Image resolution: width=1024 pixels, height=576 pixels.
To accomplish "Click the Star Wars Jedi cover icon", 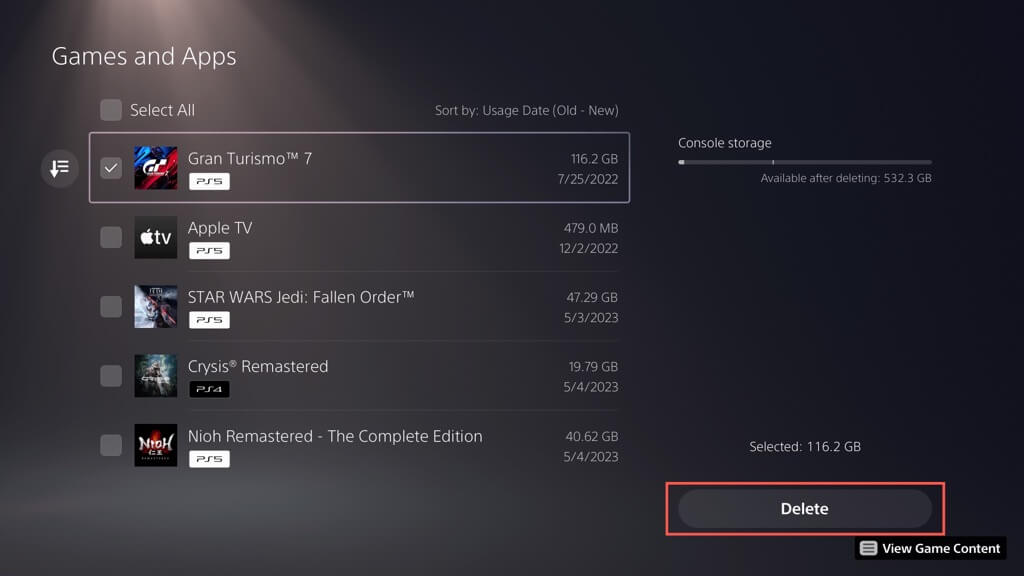I will click(155, 307).
